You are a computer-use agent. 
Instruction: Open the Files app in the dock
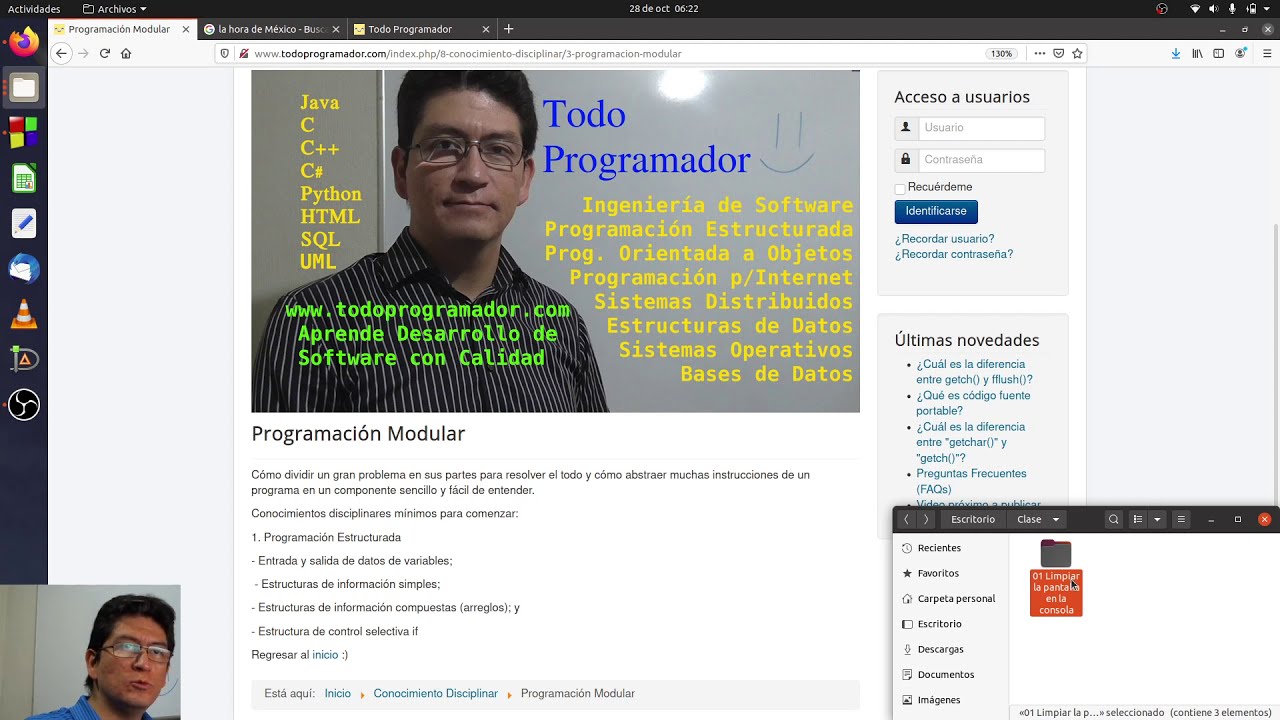[x=24, y=88]
